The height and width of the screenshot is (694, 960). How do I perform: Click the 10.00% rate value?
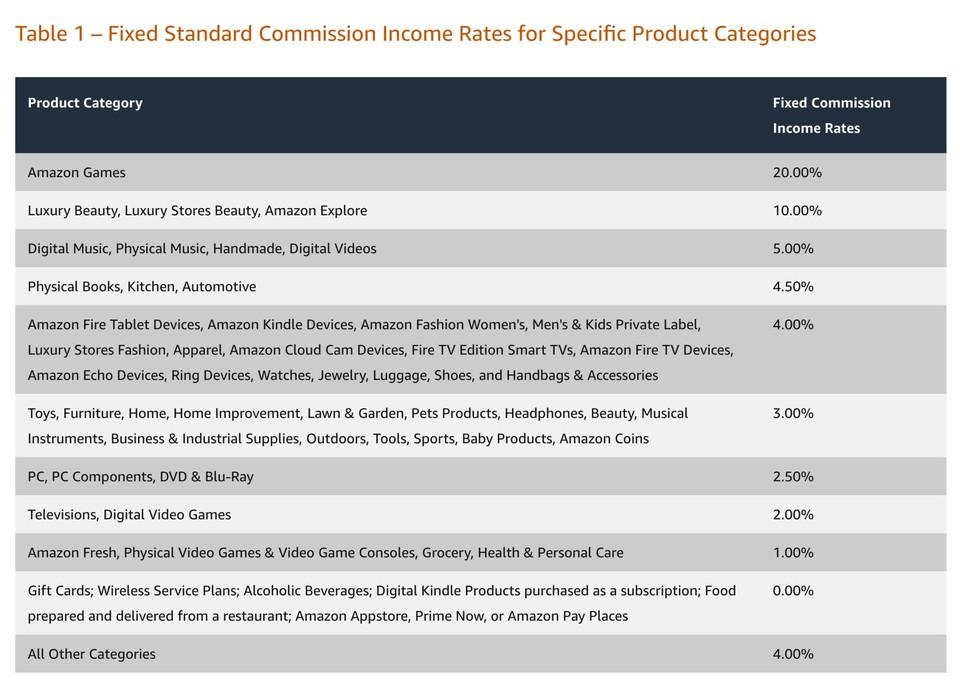[x=797, y=211]
